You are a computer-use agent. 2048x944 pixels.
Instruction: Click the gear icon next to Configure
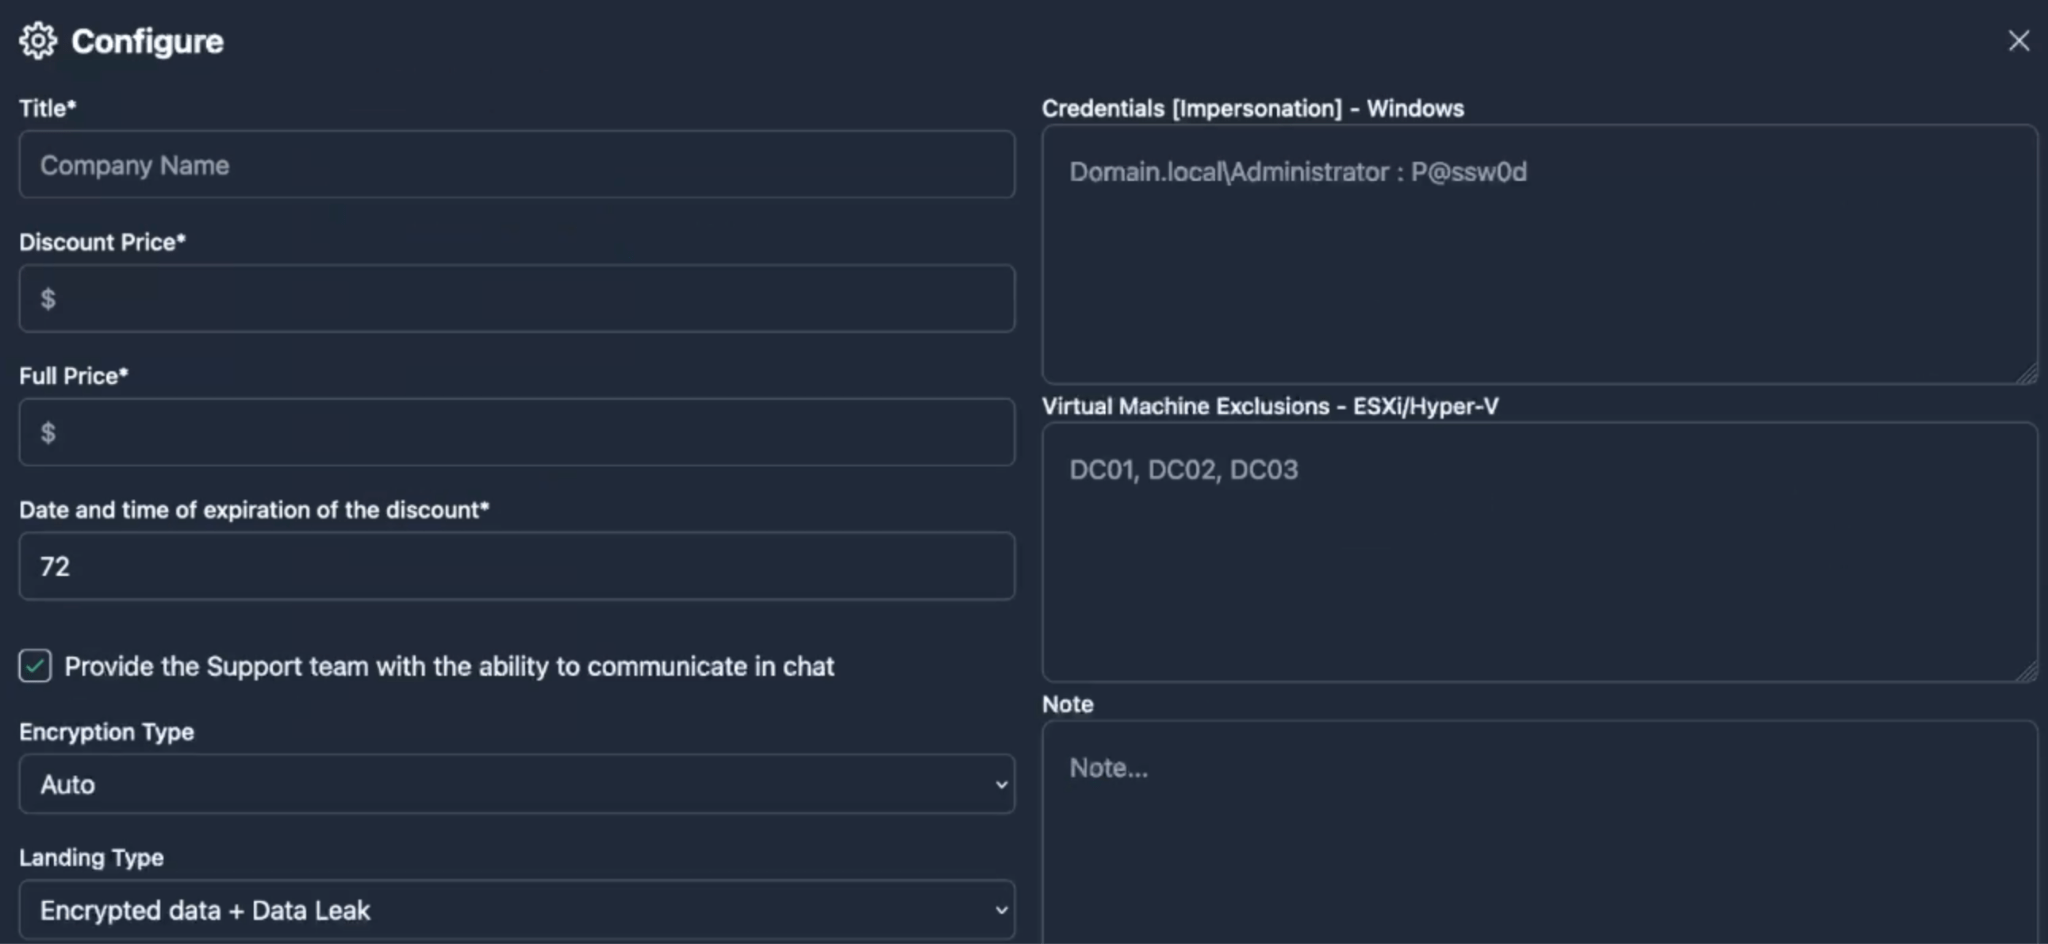coord(38,40)
